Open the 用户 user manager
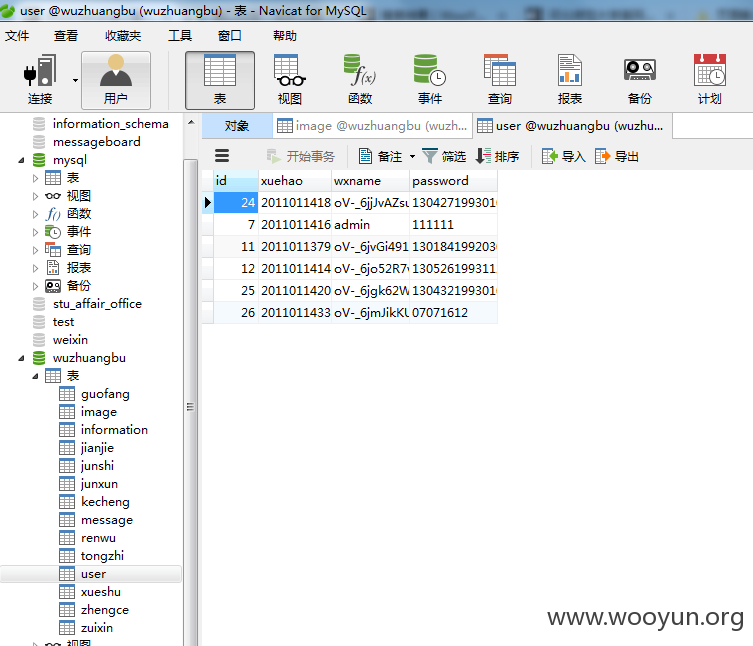The image size is (753, 646). pos(116,80)
